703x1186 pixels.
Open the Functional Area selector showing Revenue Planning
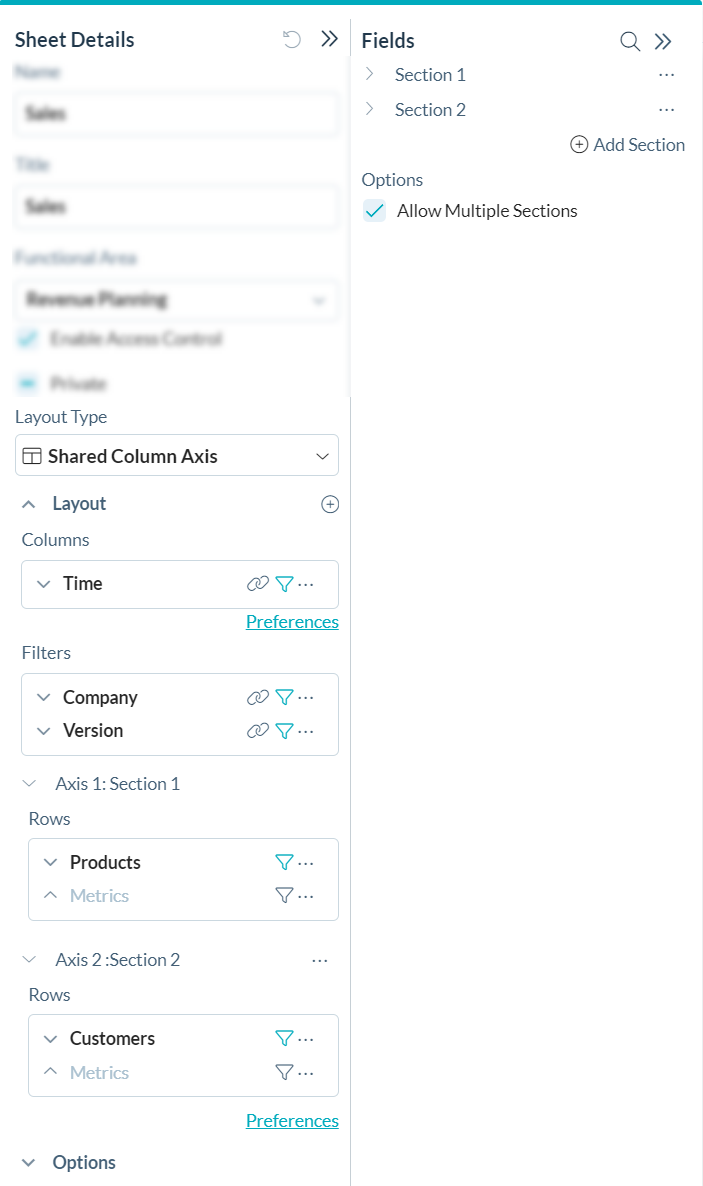(x=176, y=300)
